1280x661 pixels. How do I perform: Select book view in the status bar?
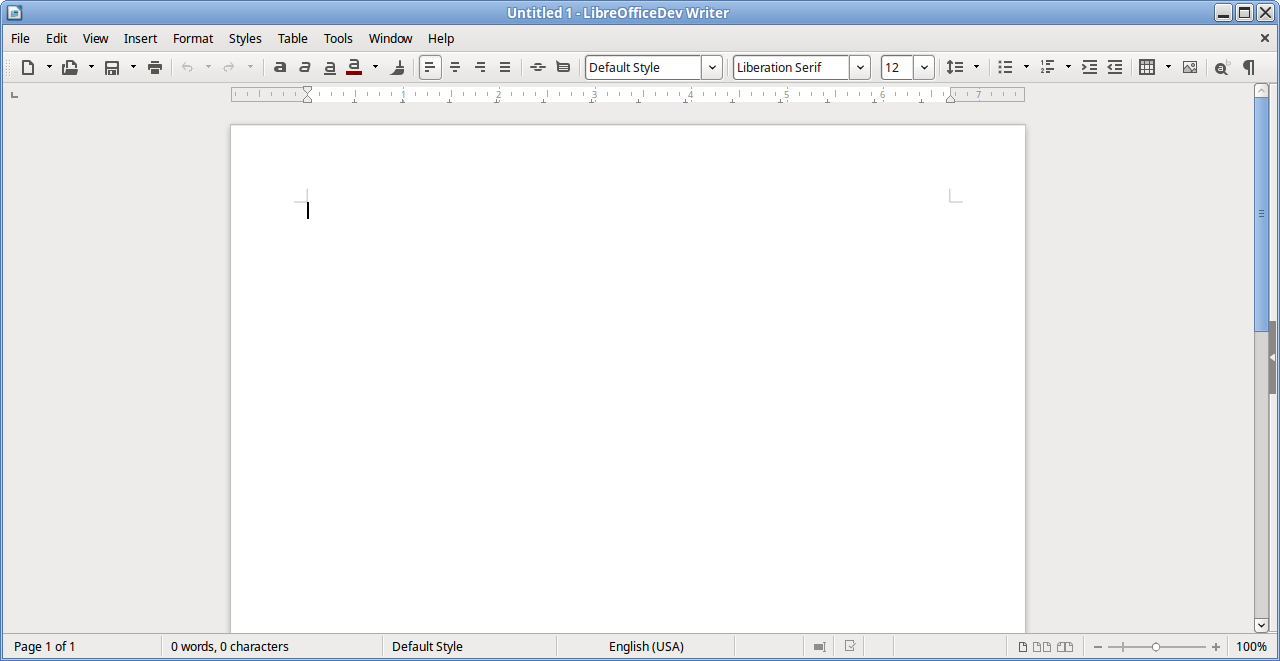click(1065, 647)
